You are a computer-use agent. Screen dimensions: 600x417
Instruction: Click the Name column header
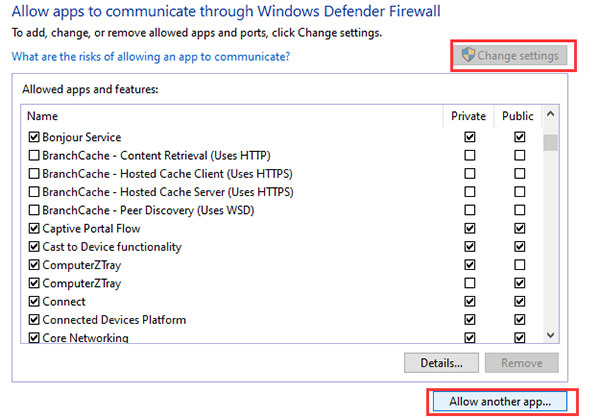coord(232,116)
